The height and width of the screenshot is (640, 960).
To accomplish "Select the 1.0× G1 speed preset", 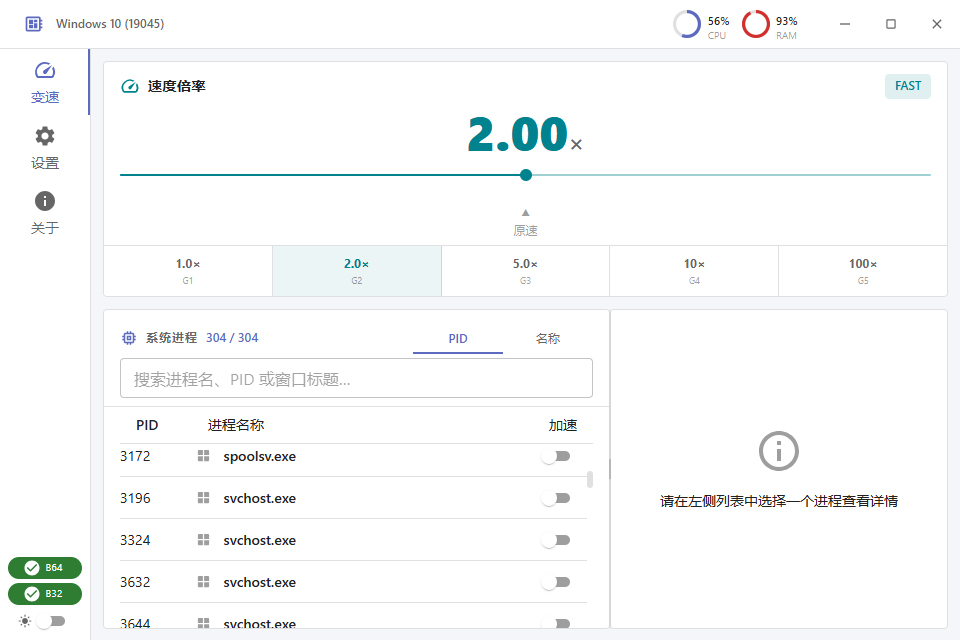I will tap(188, 271).
